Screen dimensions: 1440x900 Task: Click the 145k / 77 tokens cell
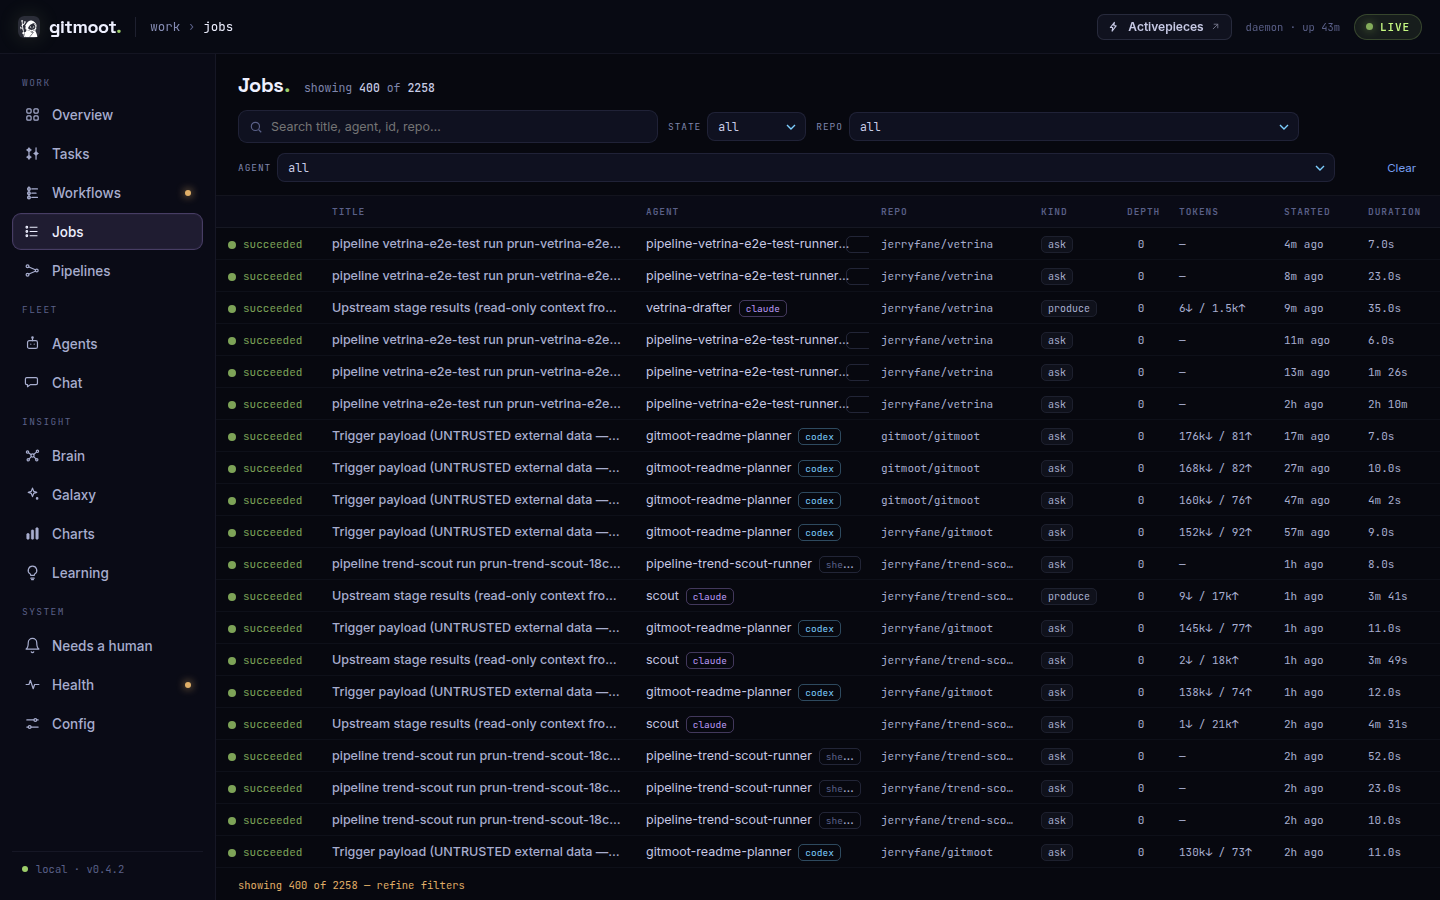pos(1215,629)
